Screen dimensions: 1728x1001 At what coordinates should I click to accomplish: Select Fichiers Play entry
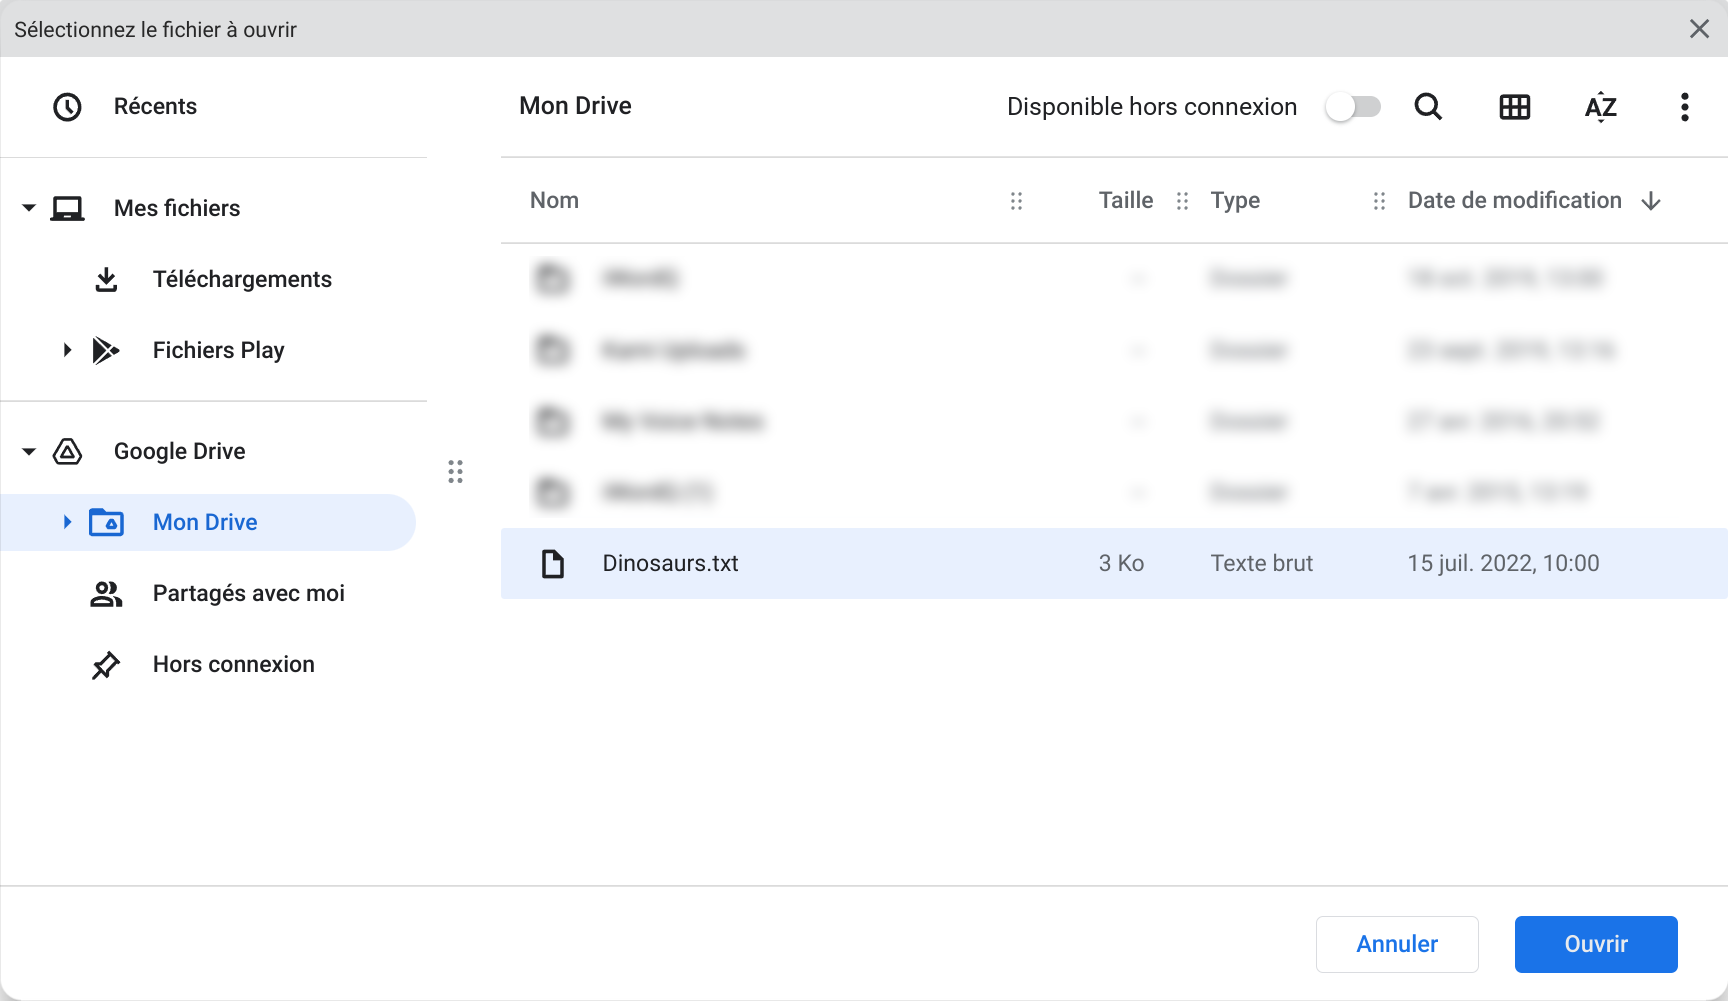(219, 350)
